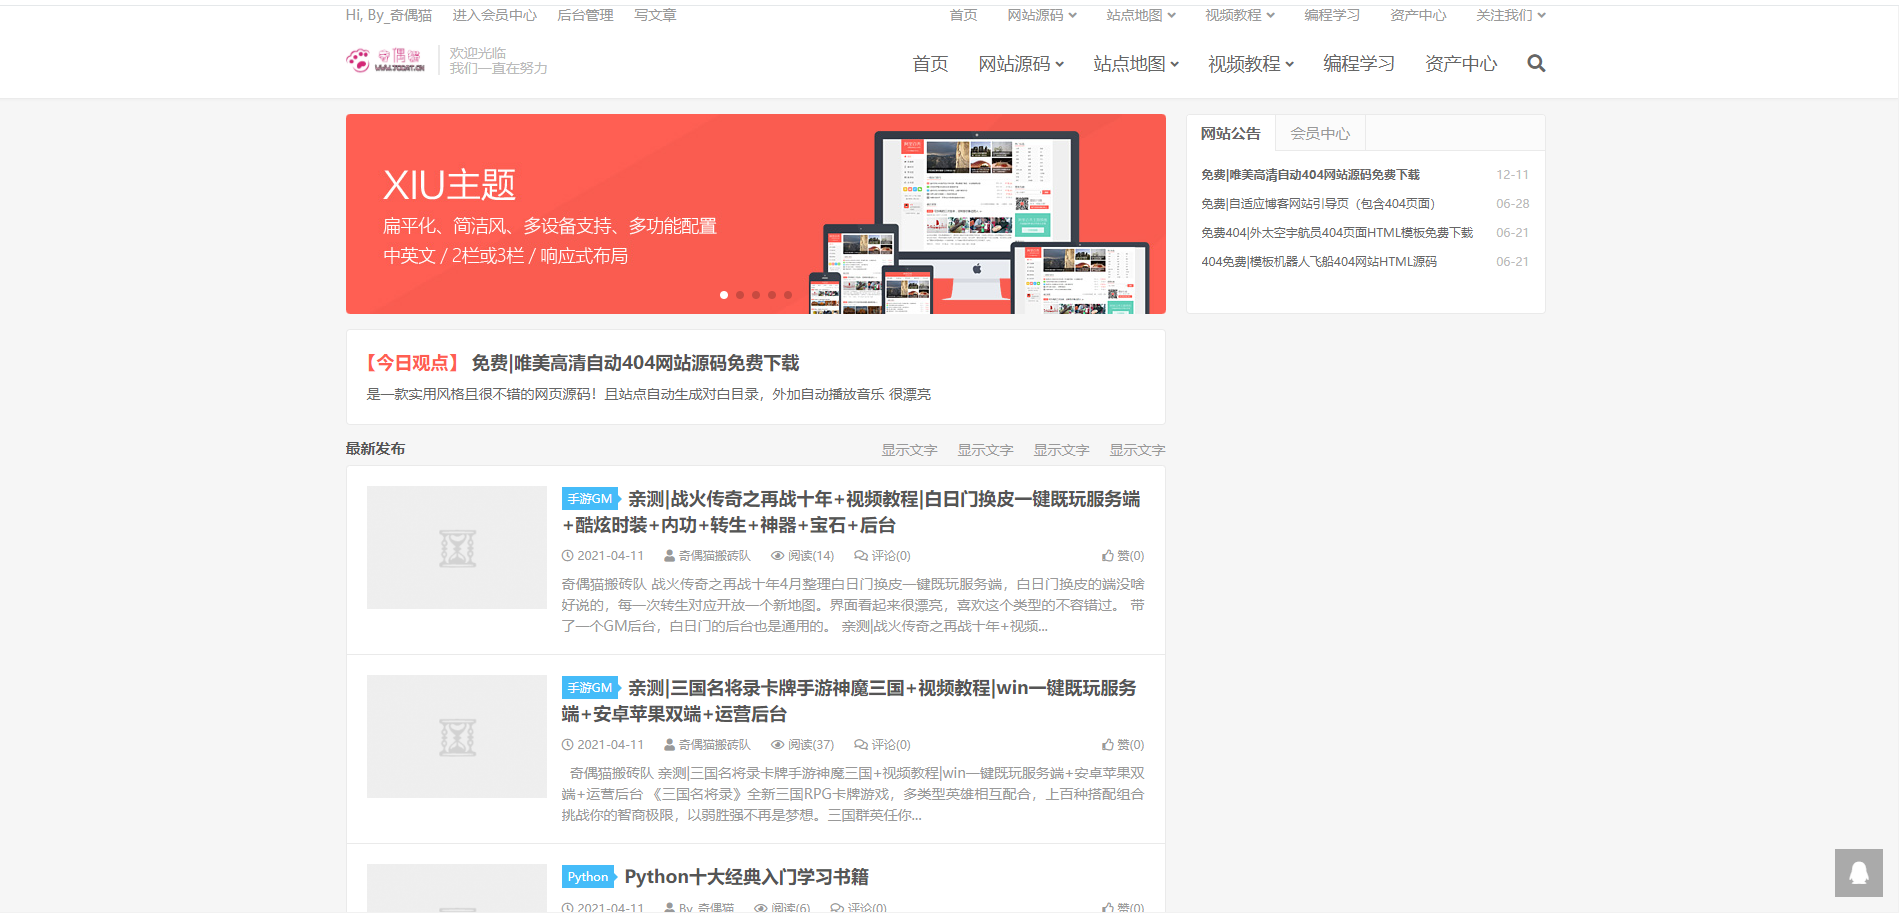Open 编程学习 in top small bar
Image resolution: width=1899 pixels, height=913 pixels.
tap(1332, 15)
